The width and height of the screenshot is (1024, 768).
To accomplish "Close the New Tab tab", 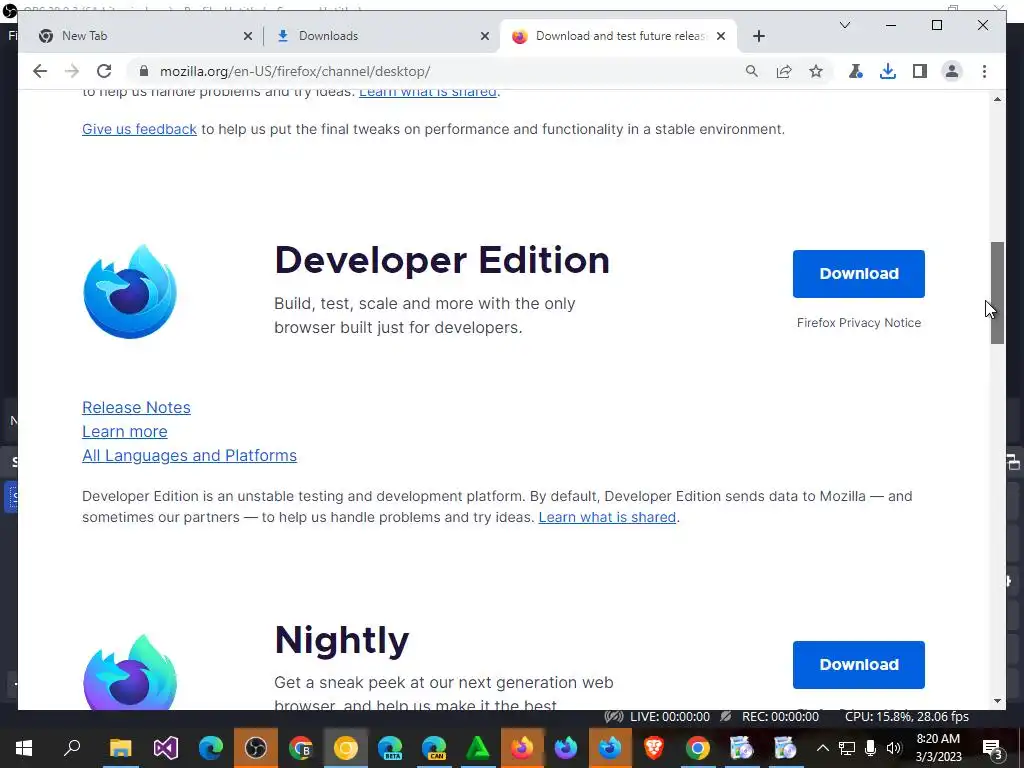I will click(x=248, y=36).
